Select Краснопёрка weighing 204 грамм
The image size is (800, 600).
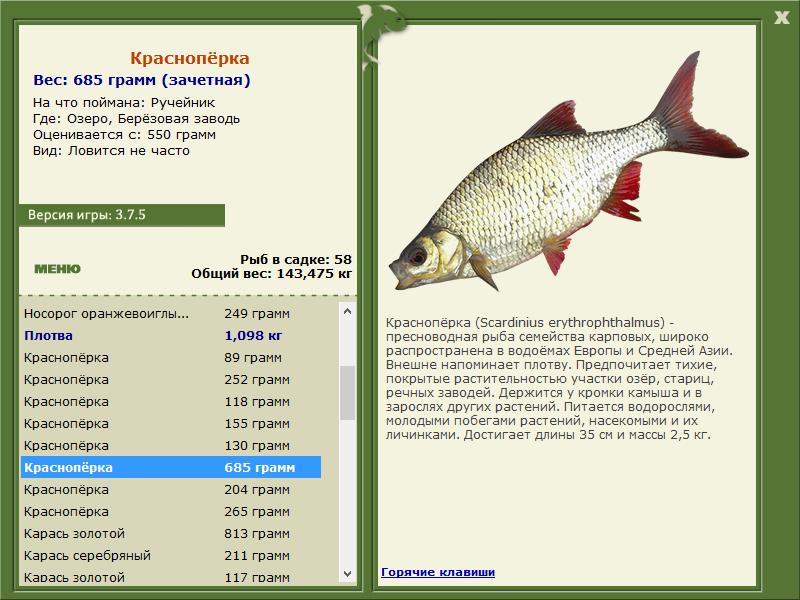[171, 489]
